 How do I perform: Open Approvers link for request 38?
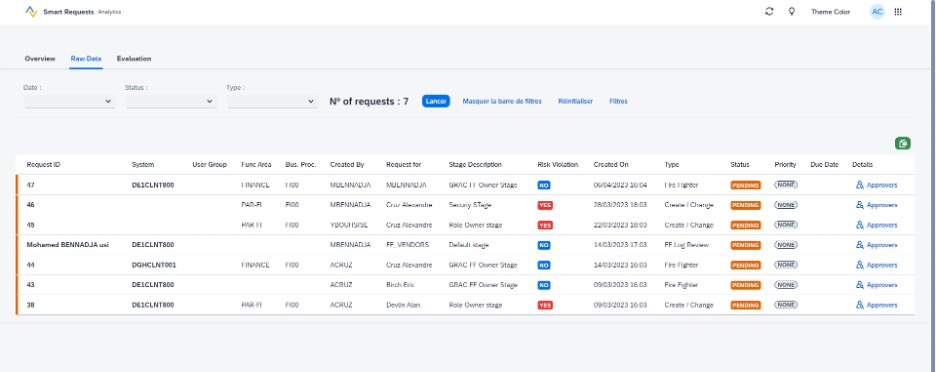pyautogui.click(x=882, y=305)
